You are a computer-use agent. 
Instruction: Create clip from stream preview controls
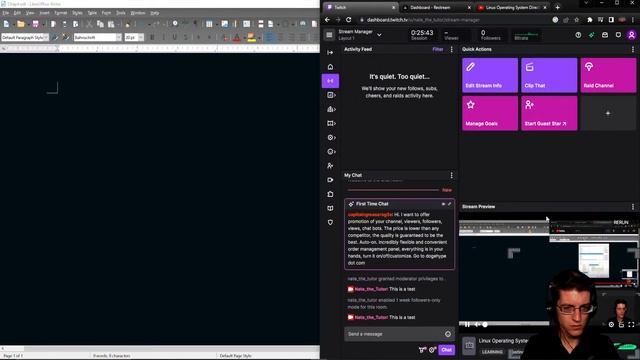tap(621, 324)
